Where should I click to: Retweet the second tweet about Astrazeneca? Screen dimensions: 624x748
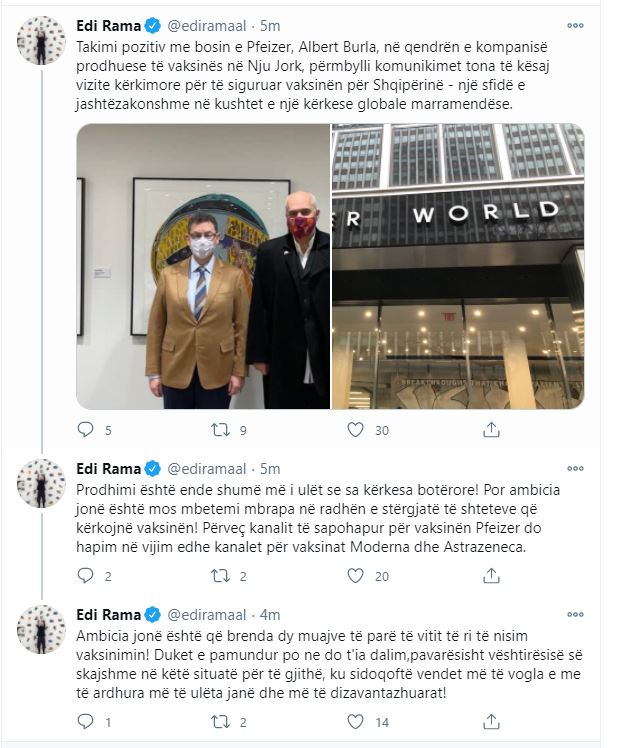pyautogui.click(x=220, y=576)
